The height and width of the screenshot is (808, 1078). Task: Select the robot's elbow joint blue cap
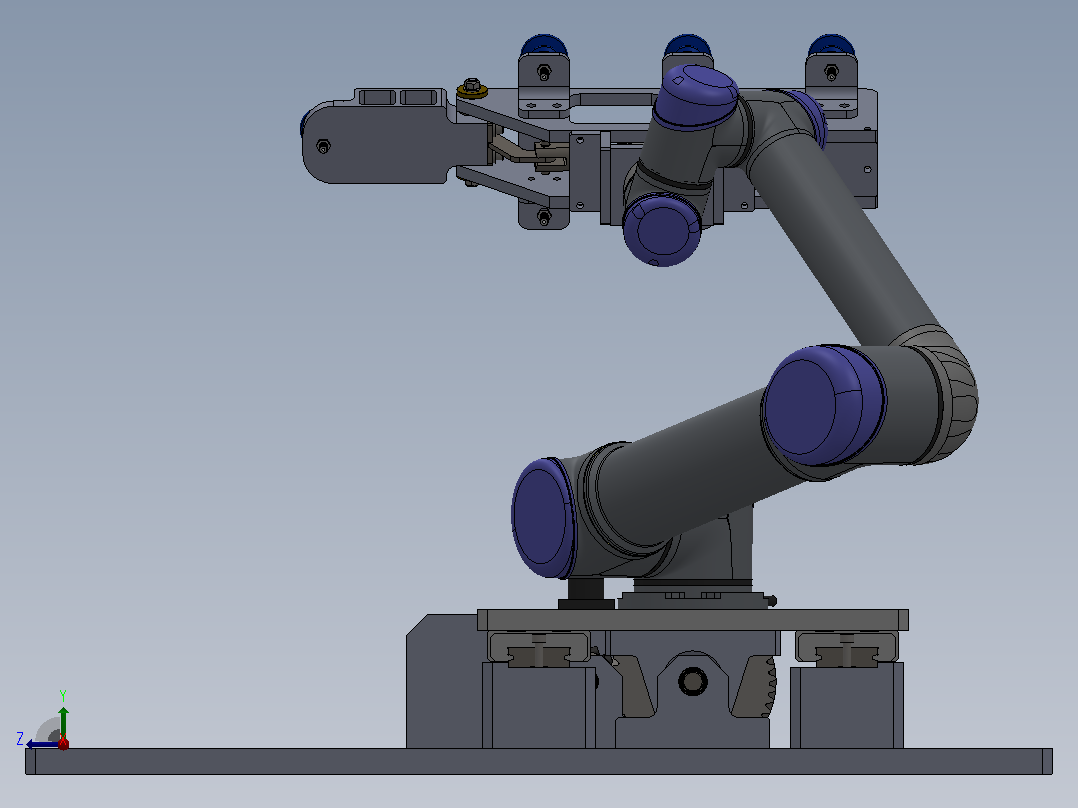[x=824, y=404]
